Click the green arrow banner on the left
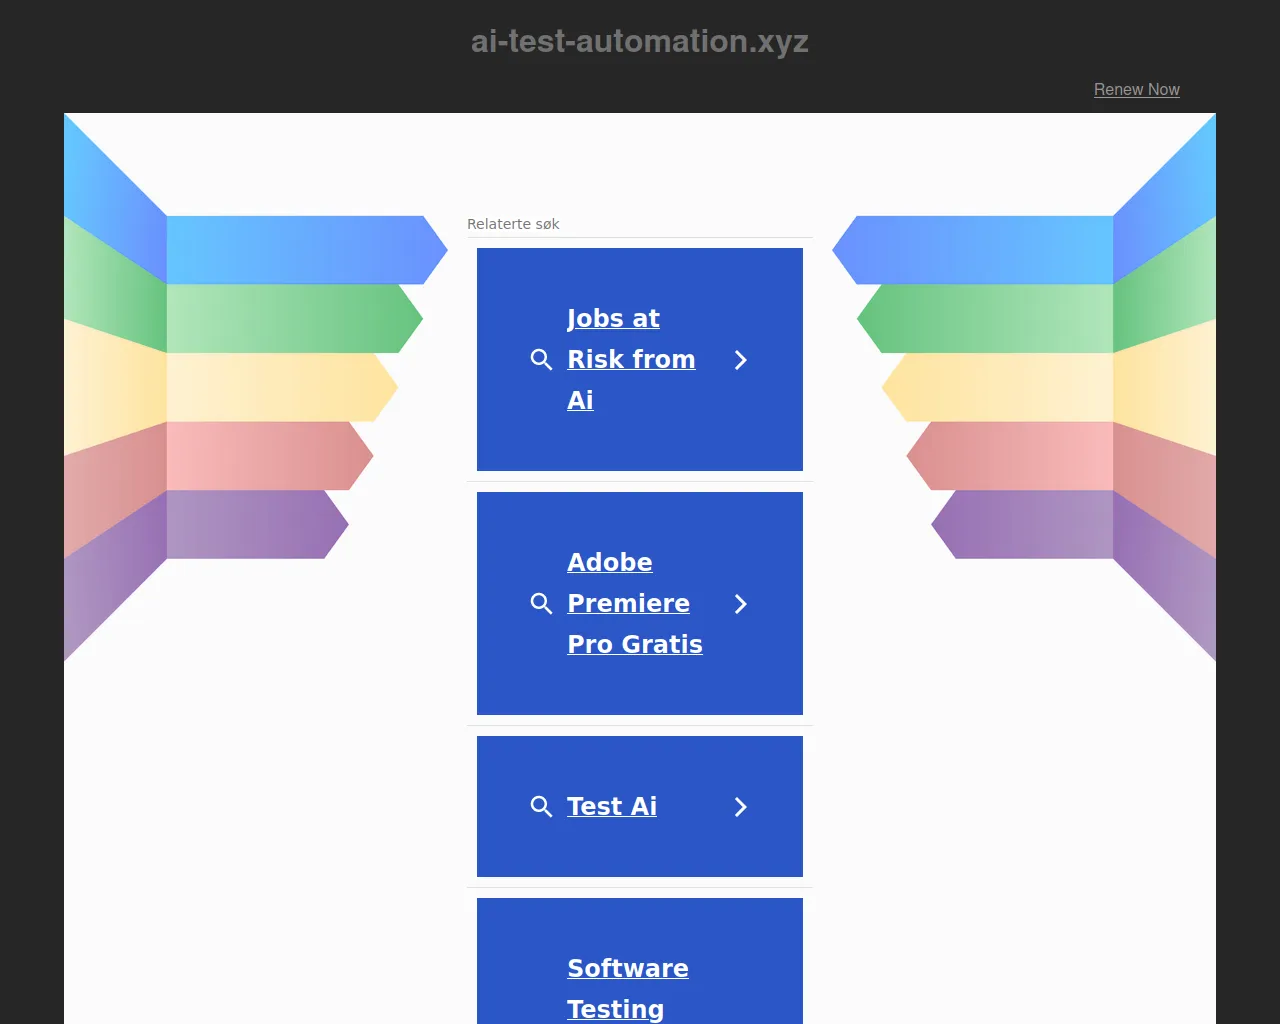This screenshot has width=1280, height=1024. click(290, 318)
